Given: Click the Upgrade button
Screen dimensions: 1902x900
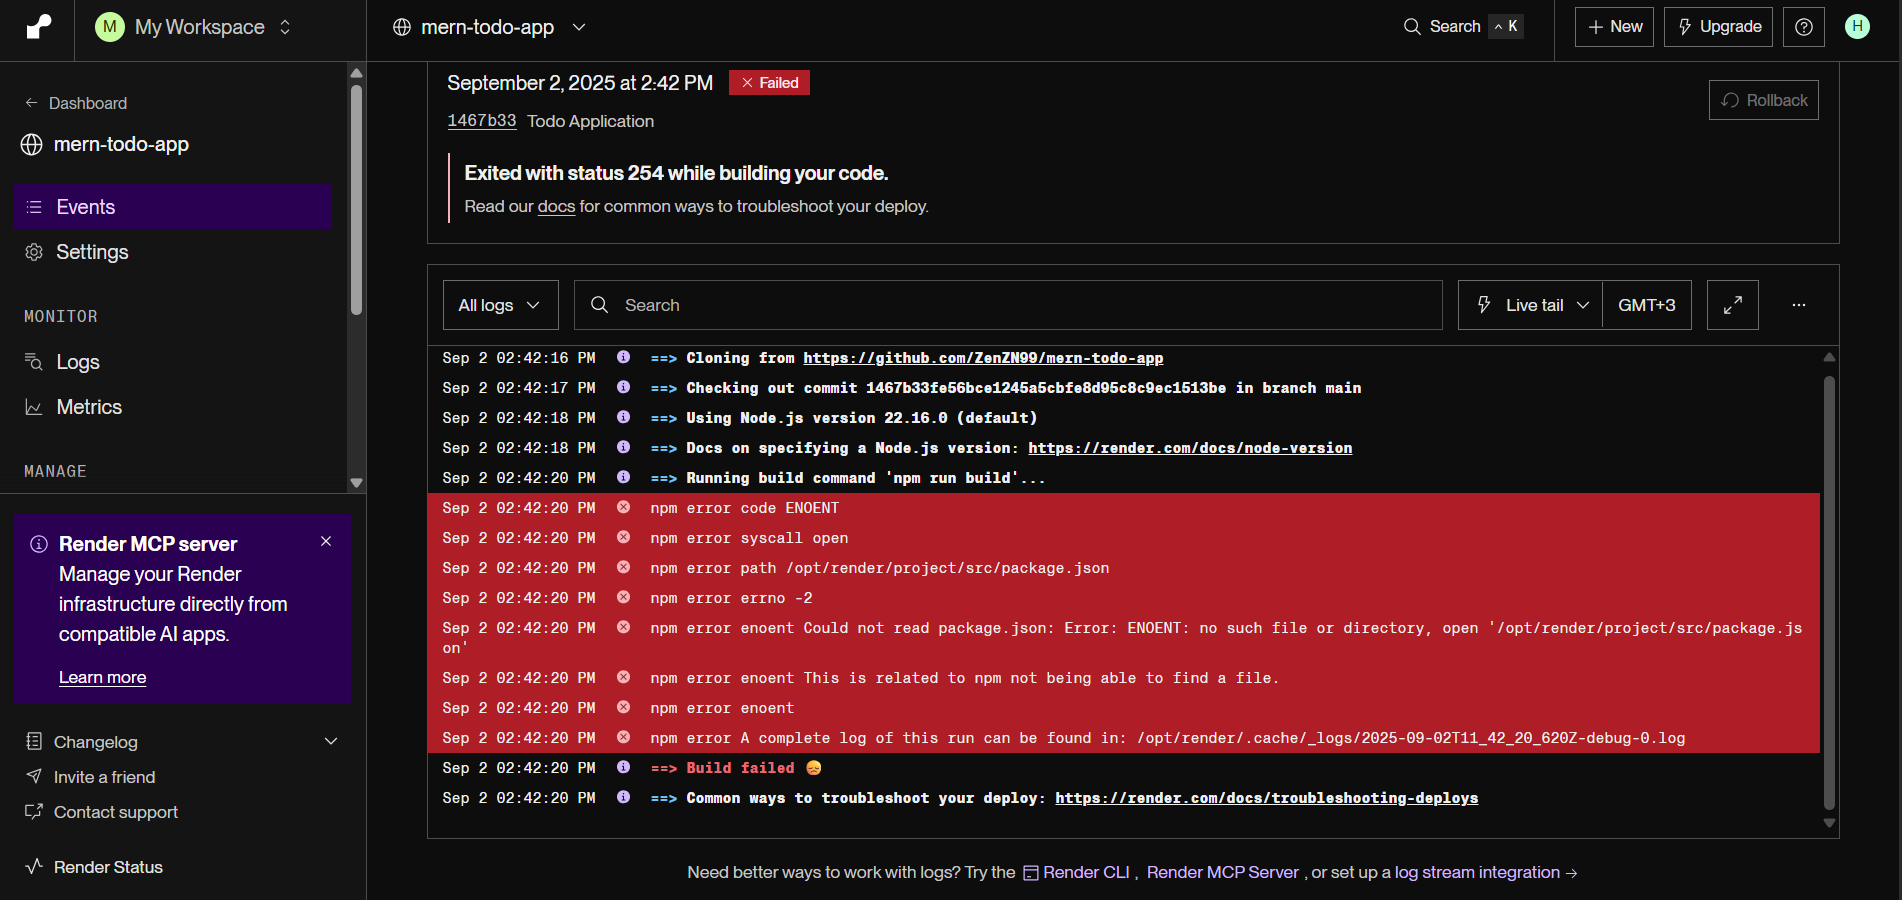Looking at the screenshot, I should (x=1718, y=27).
